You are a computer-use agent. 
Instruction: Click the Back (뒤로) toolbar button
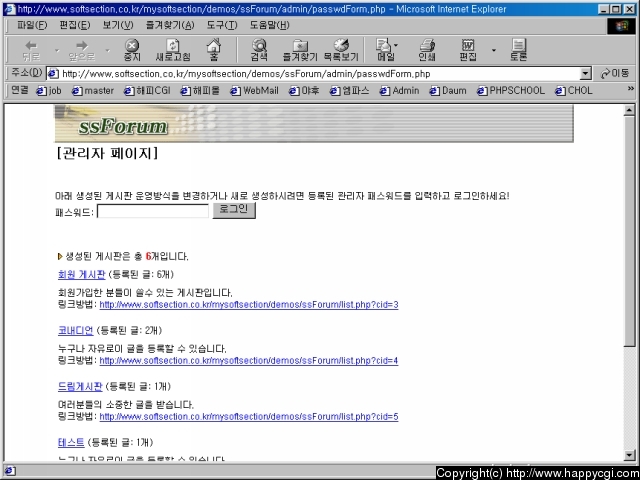point(31,50)
